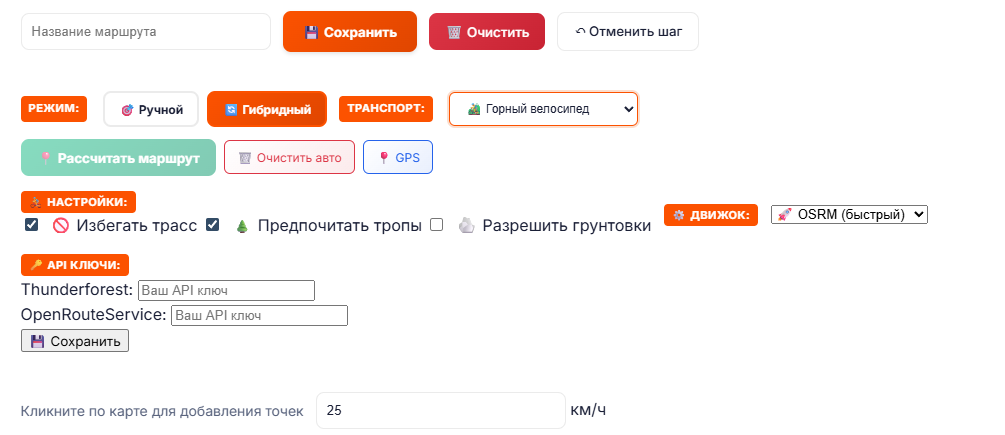Open the routing engine OSRM dropdown

click(x=849, y=215)
